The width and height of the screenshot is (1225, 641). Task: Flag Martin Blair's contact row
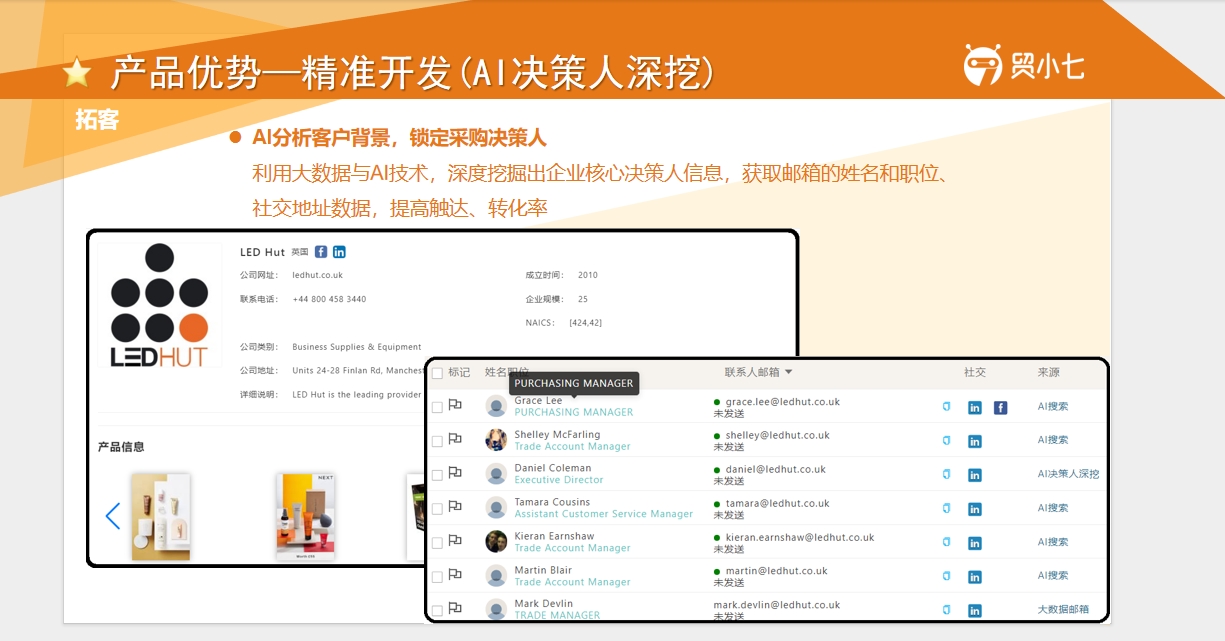coord(455,576)
